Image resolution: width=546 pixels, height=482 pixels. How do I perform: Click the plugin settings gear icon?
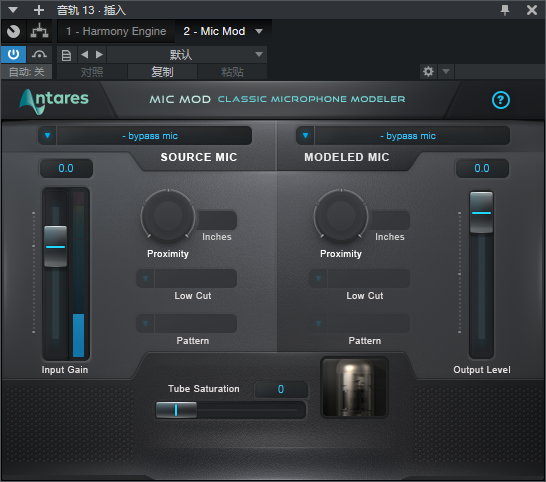pos(428,72)
